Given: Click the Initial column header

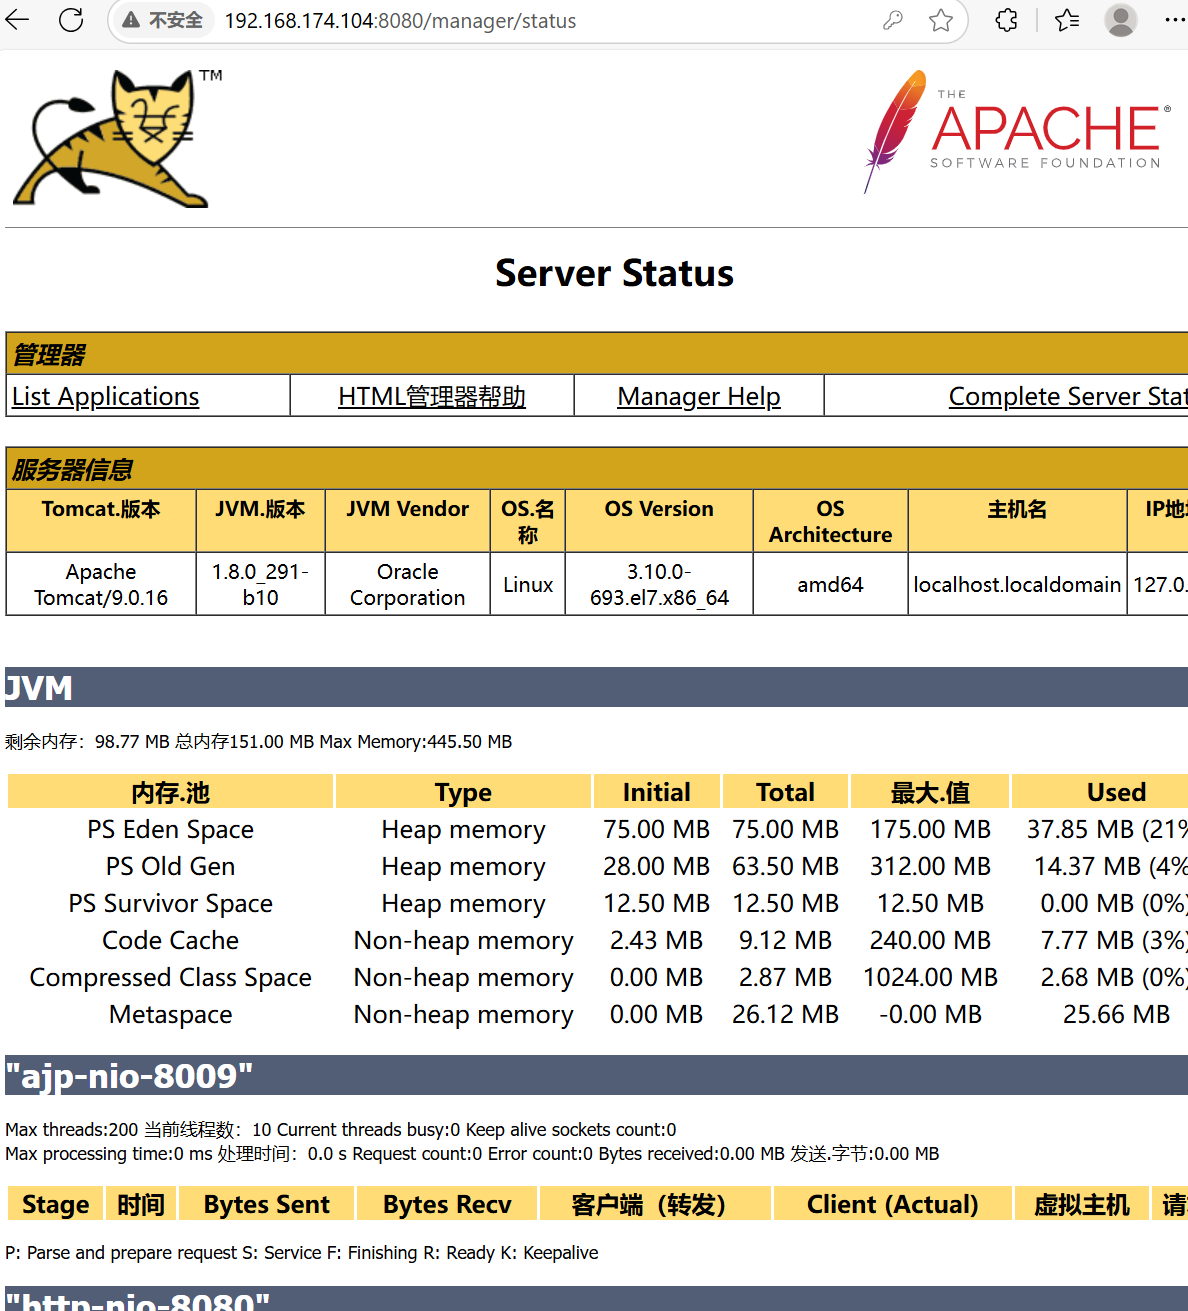Looking at the screenshot, I should [656, 792].
